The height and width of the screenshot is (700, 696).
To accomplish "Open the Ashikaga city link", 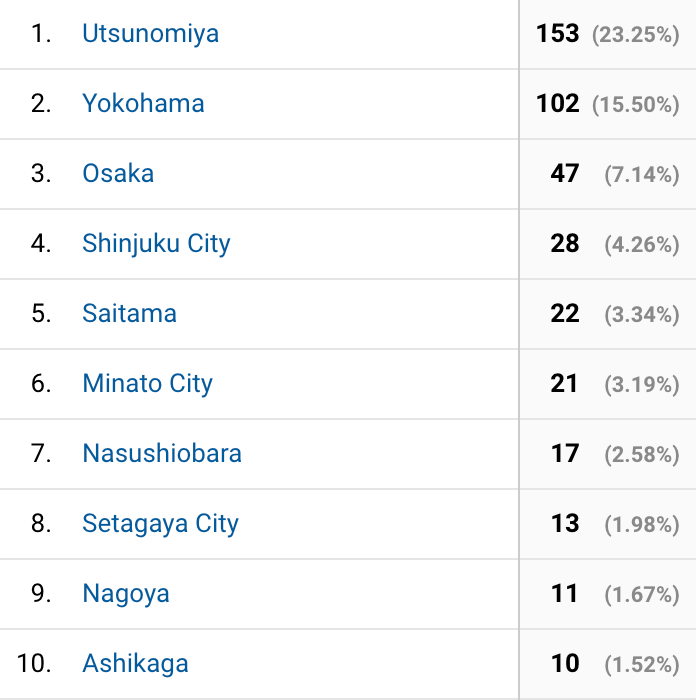I will (135, 664).
